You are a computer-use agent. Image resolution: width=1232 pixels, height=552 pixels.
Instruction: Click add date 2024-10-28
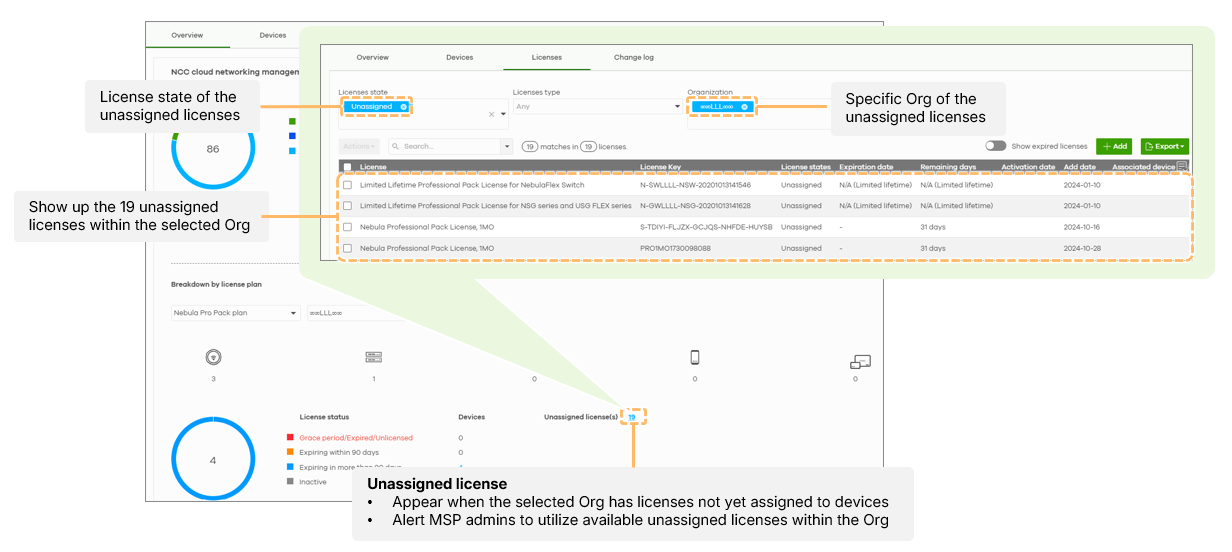coord(1081,248)
